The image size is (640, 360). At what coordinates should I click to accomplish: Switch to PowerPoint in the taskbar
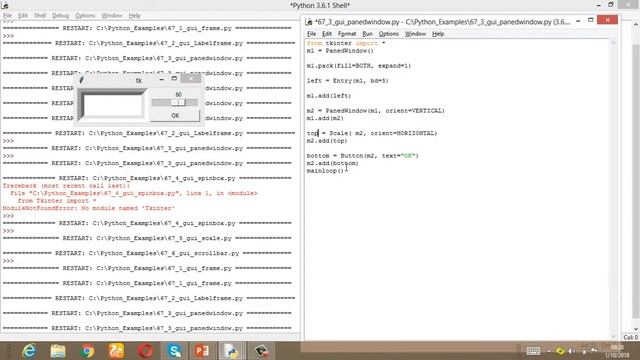coord(202,351)
